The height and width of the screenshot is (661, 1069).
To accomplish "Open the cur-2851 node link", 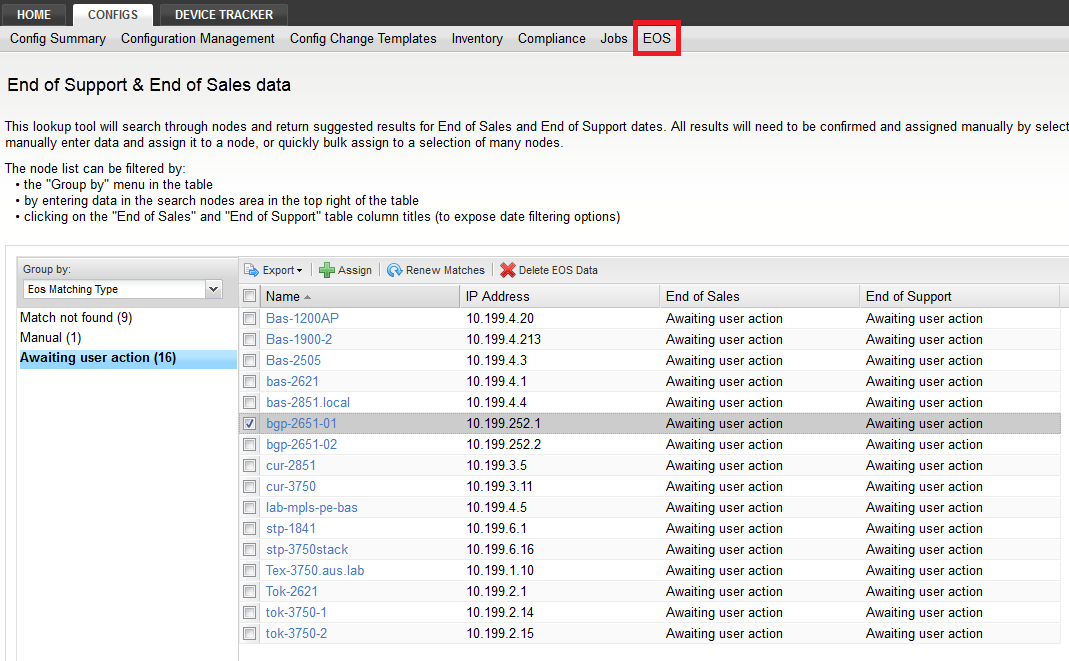I will pos(290,465).
